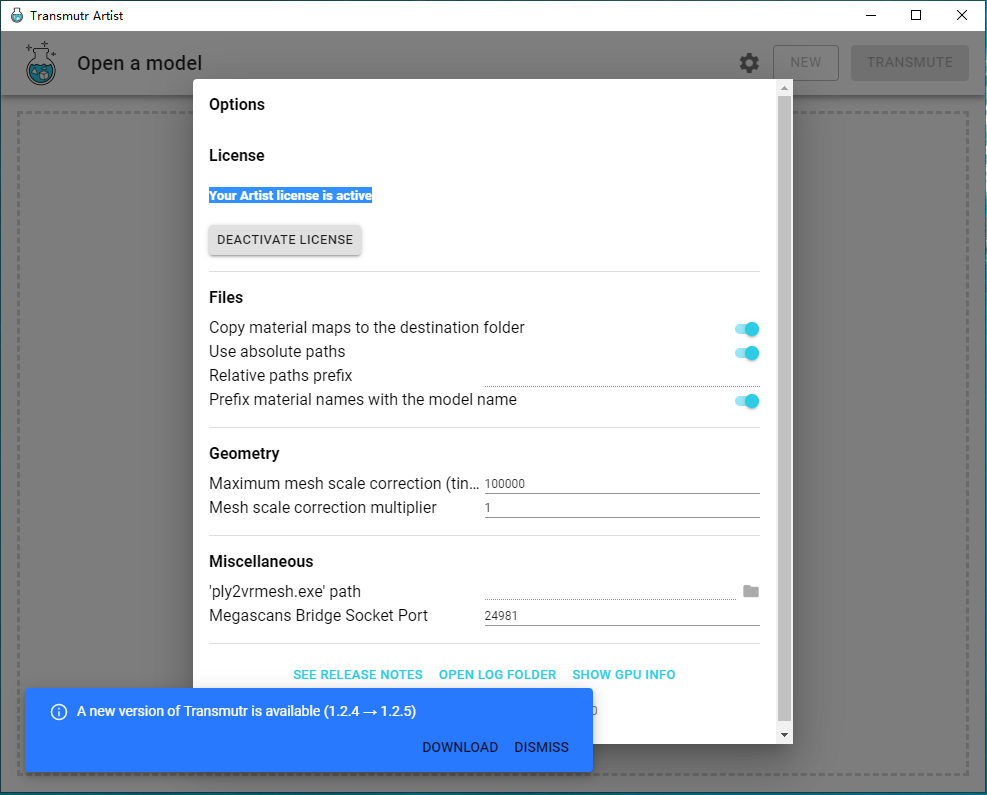Toggle prefix material names with model name
Screen dimensions: 987x795
(747, 401)
